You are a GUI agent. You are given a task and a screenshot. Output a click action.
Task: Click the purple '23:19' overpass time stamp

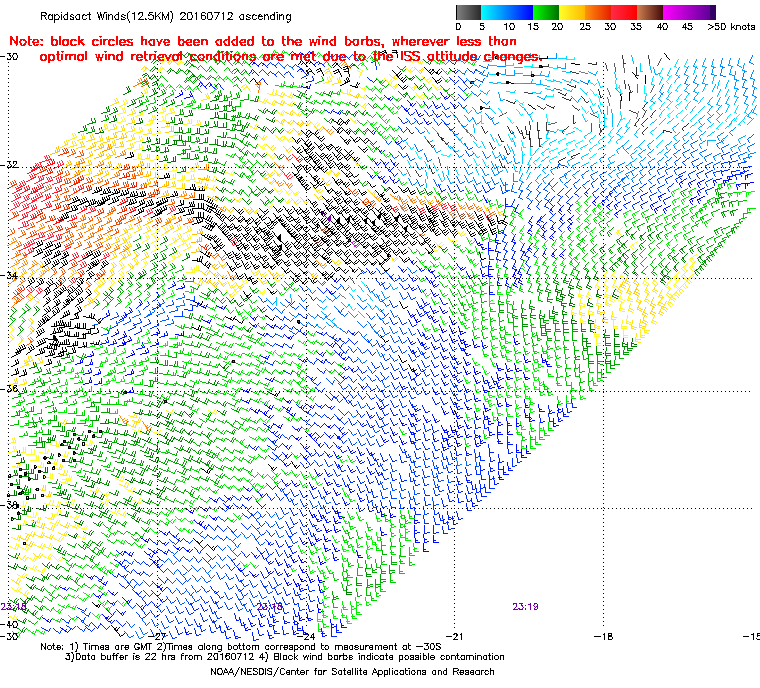click(x=525, y=607)
